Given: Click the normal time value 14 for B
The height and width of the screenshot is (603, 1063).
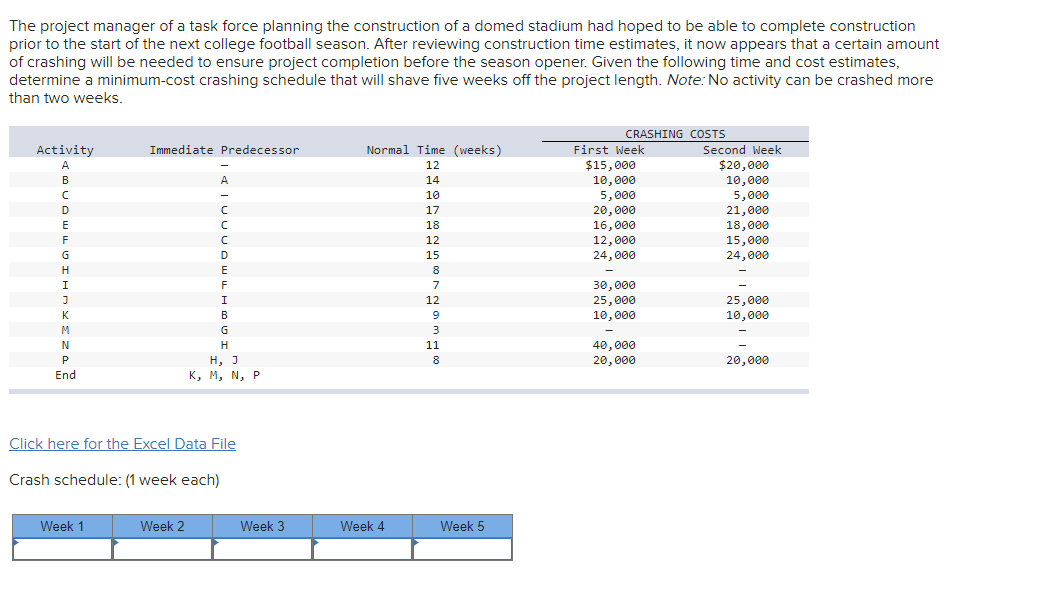Looking at the screenshot, I should [433, 180].
